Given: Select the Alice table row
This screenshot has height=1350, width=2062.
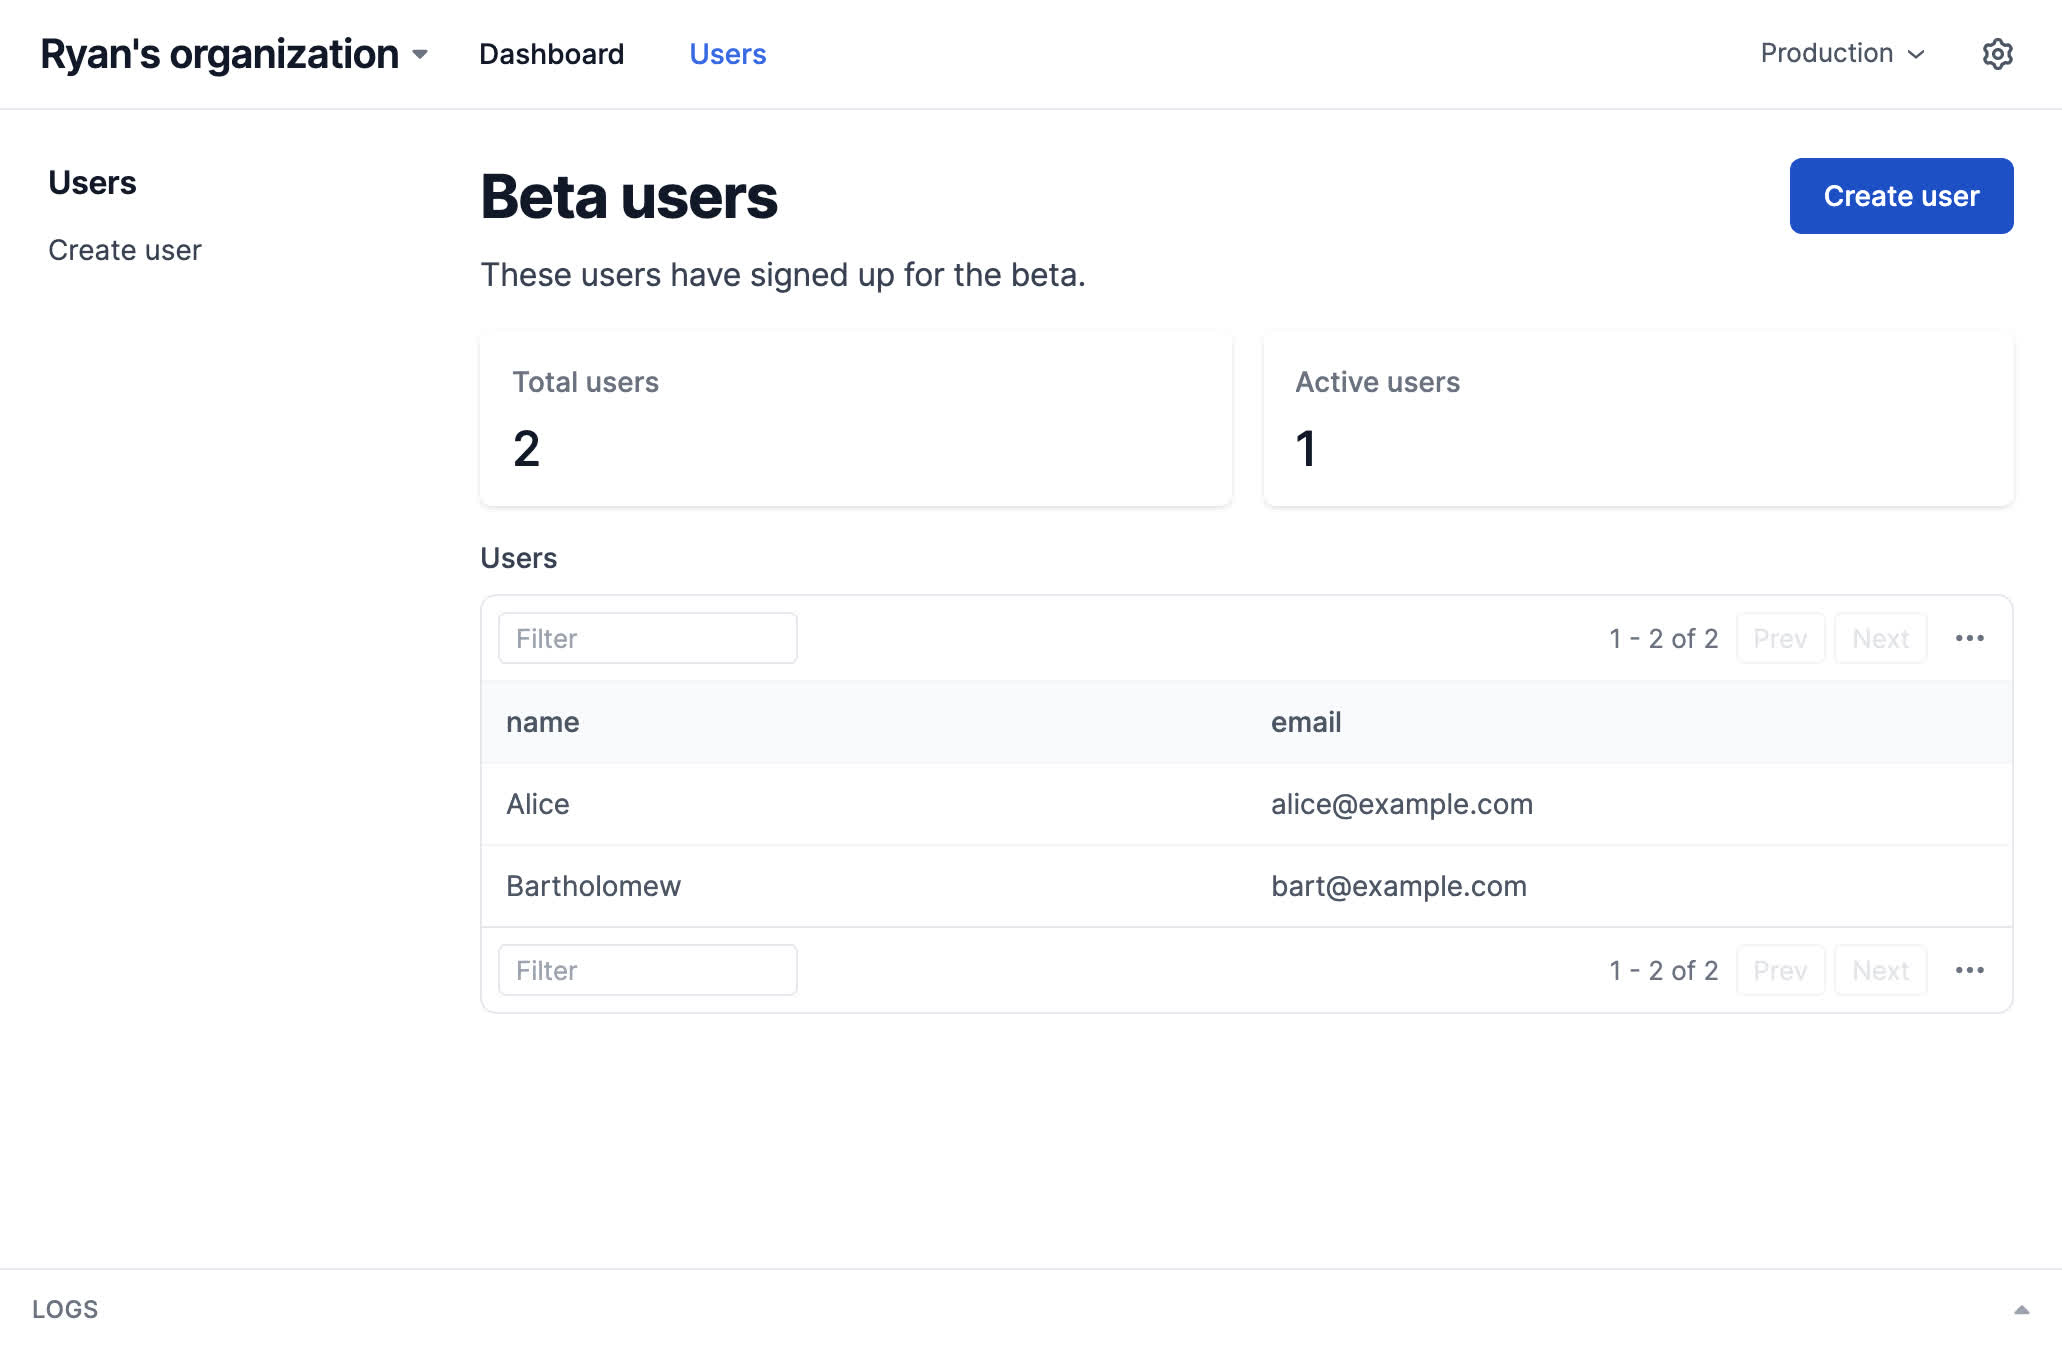Looking at the screenshot, I should pyautogui.click(x=1245, y=804).
